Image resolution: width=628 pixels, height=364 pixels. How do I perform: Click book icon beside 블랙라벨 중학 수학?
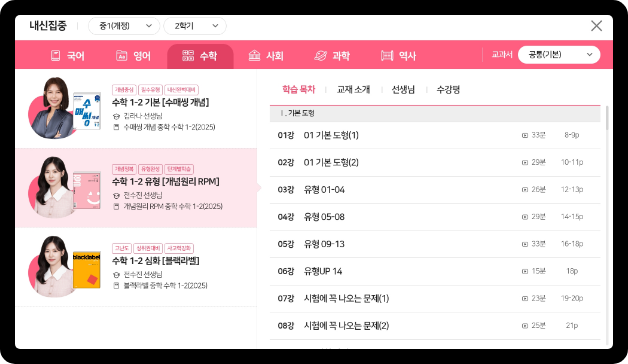(x=116, y=286)
